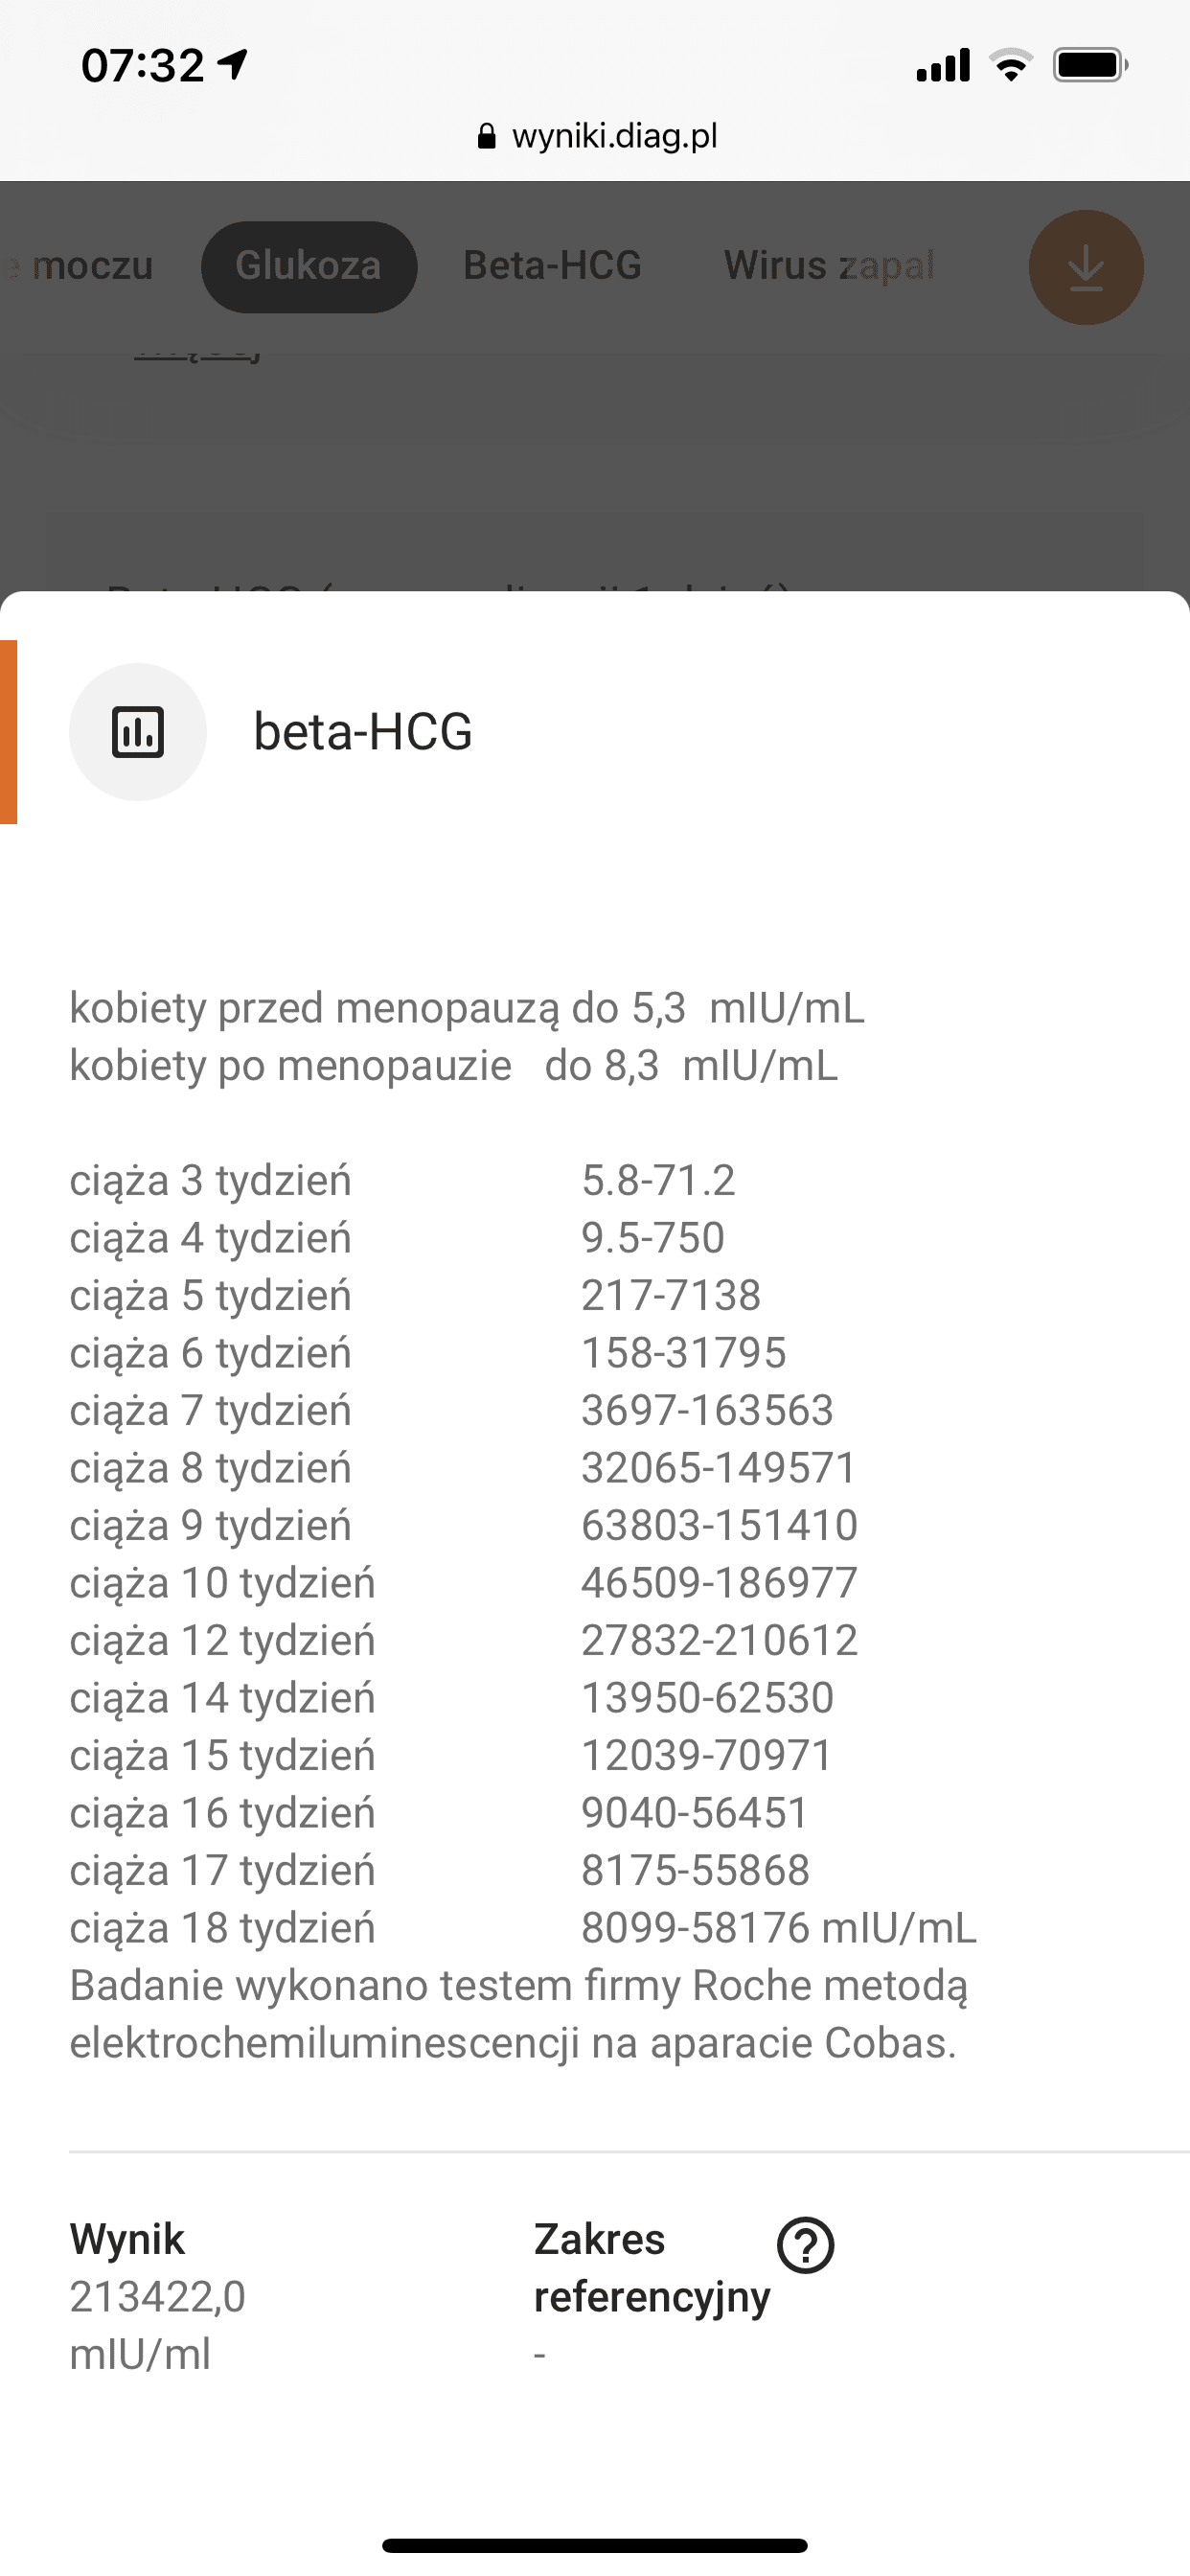The height and width of the screenshot is (2576, 1190).
Task: Tap the Zakres referencyjny label
Action: [651, 2268]
